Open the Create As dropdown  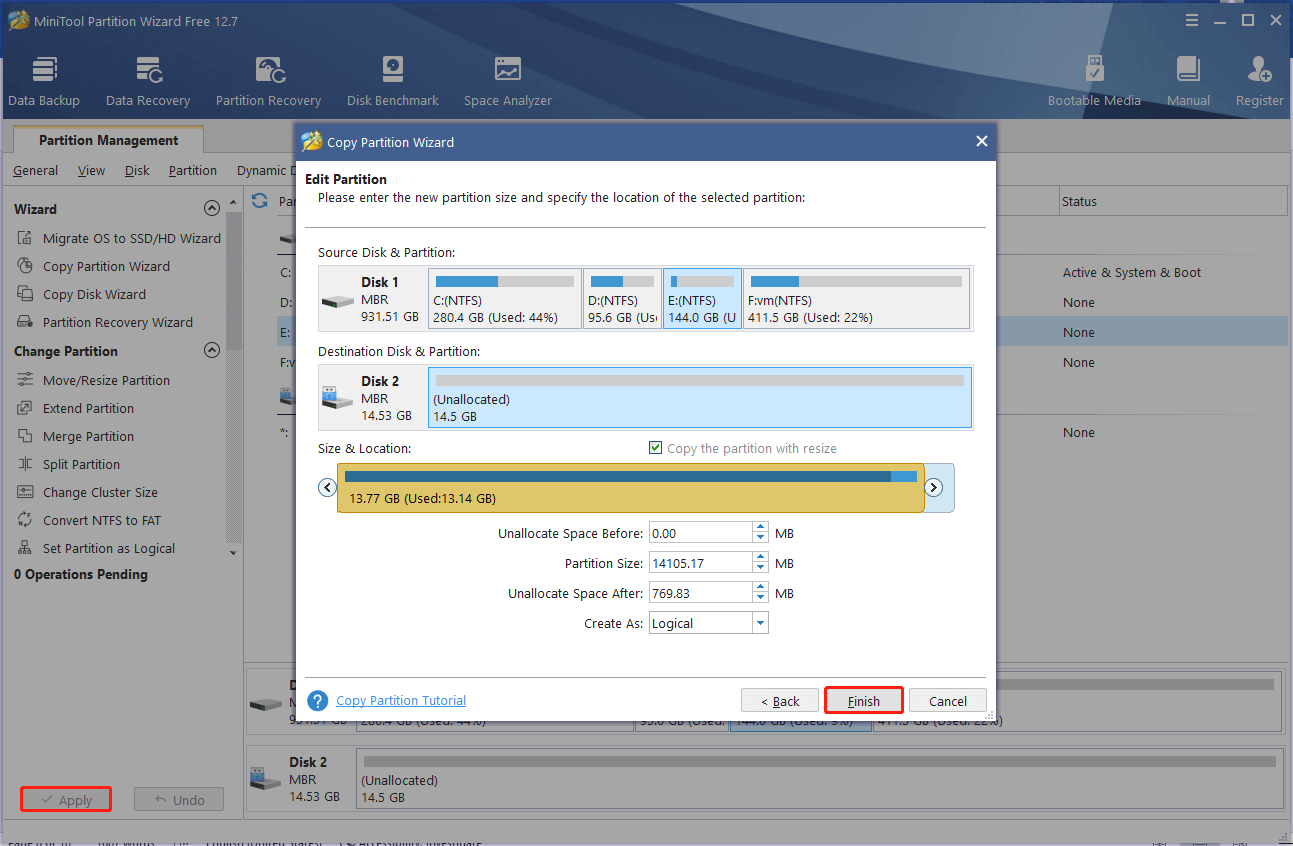pyautogui.click(x=760, y=623)
